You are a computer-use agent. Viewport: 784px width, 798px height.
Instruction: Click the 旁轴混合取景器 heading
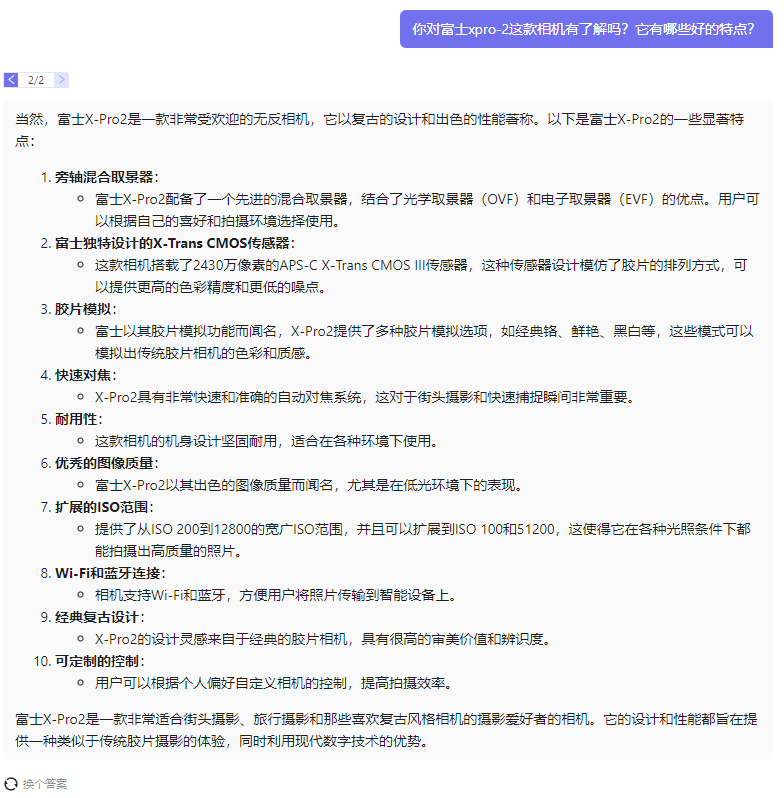click(105, 177)
